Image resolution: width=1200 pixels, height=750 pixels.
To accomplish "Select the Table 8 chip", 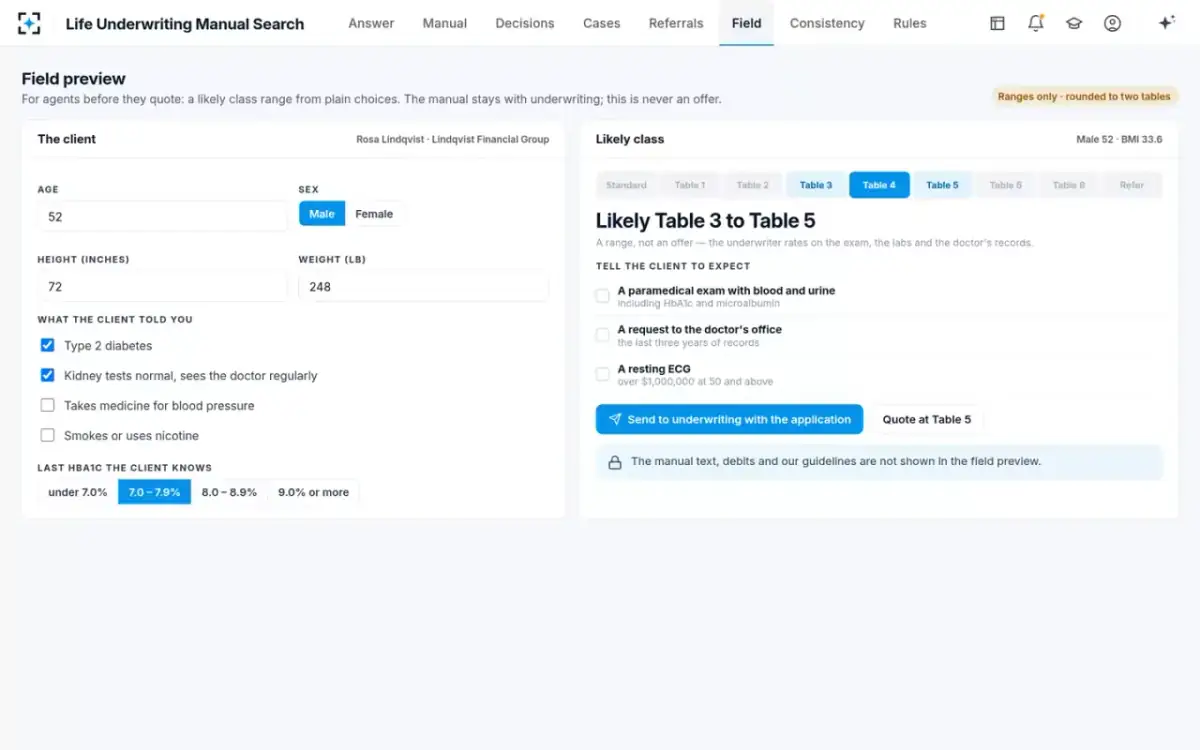I will click(1068, 185).
